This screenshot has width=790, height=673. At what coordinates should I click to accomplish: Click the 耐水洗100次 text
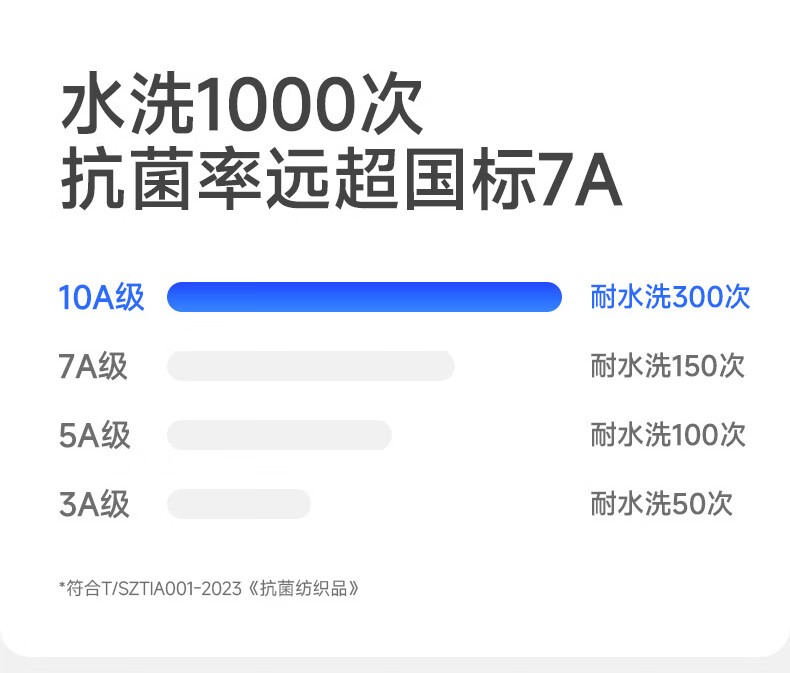point(668,435)
